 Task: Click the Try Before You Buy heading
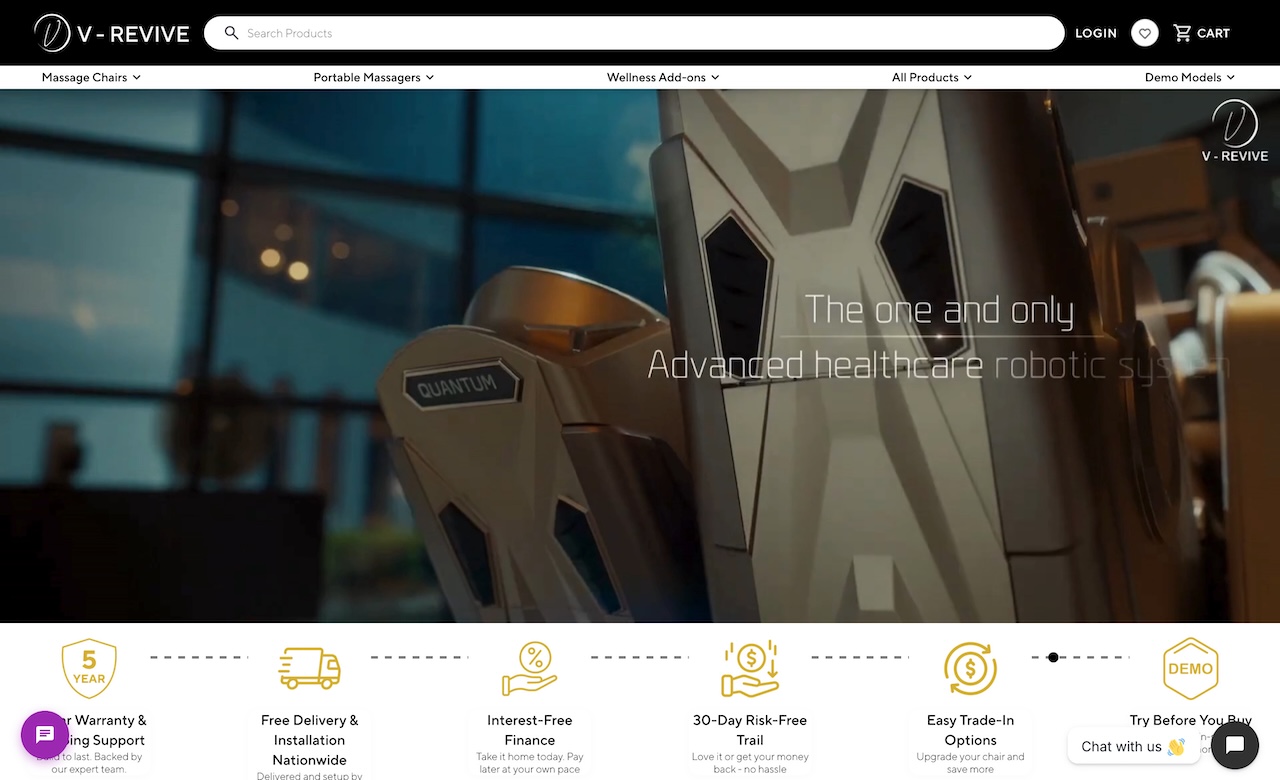(x=1191, y=720)
